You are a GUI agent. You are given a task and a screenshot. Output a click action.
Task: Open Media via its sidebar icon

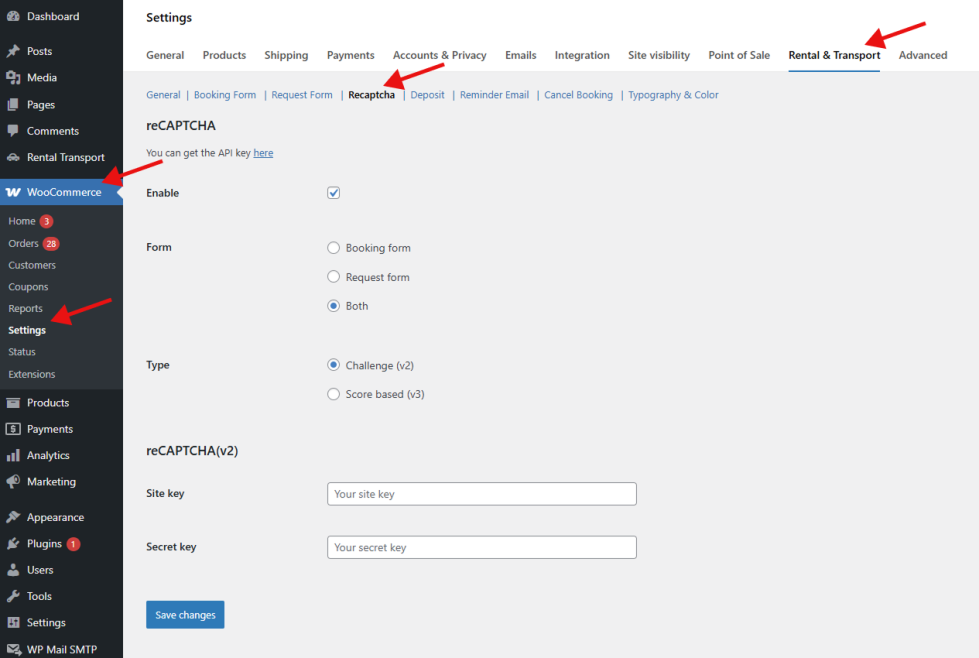pos(13,78)
